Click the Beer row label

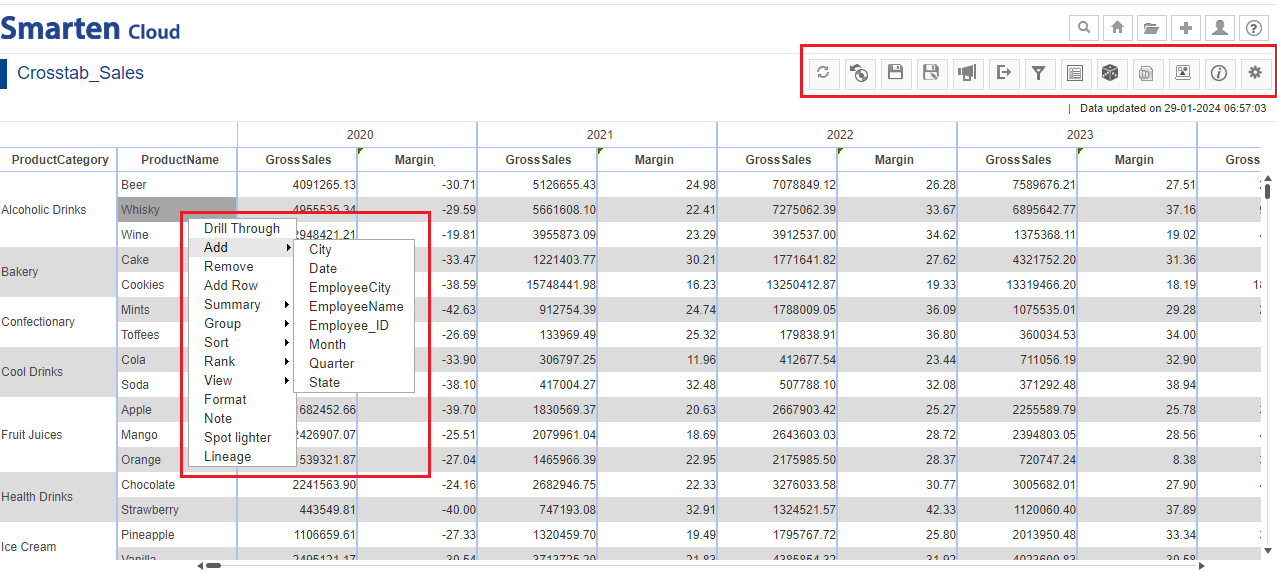coord(177,184)
